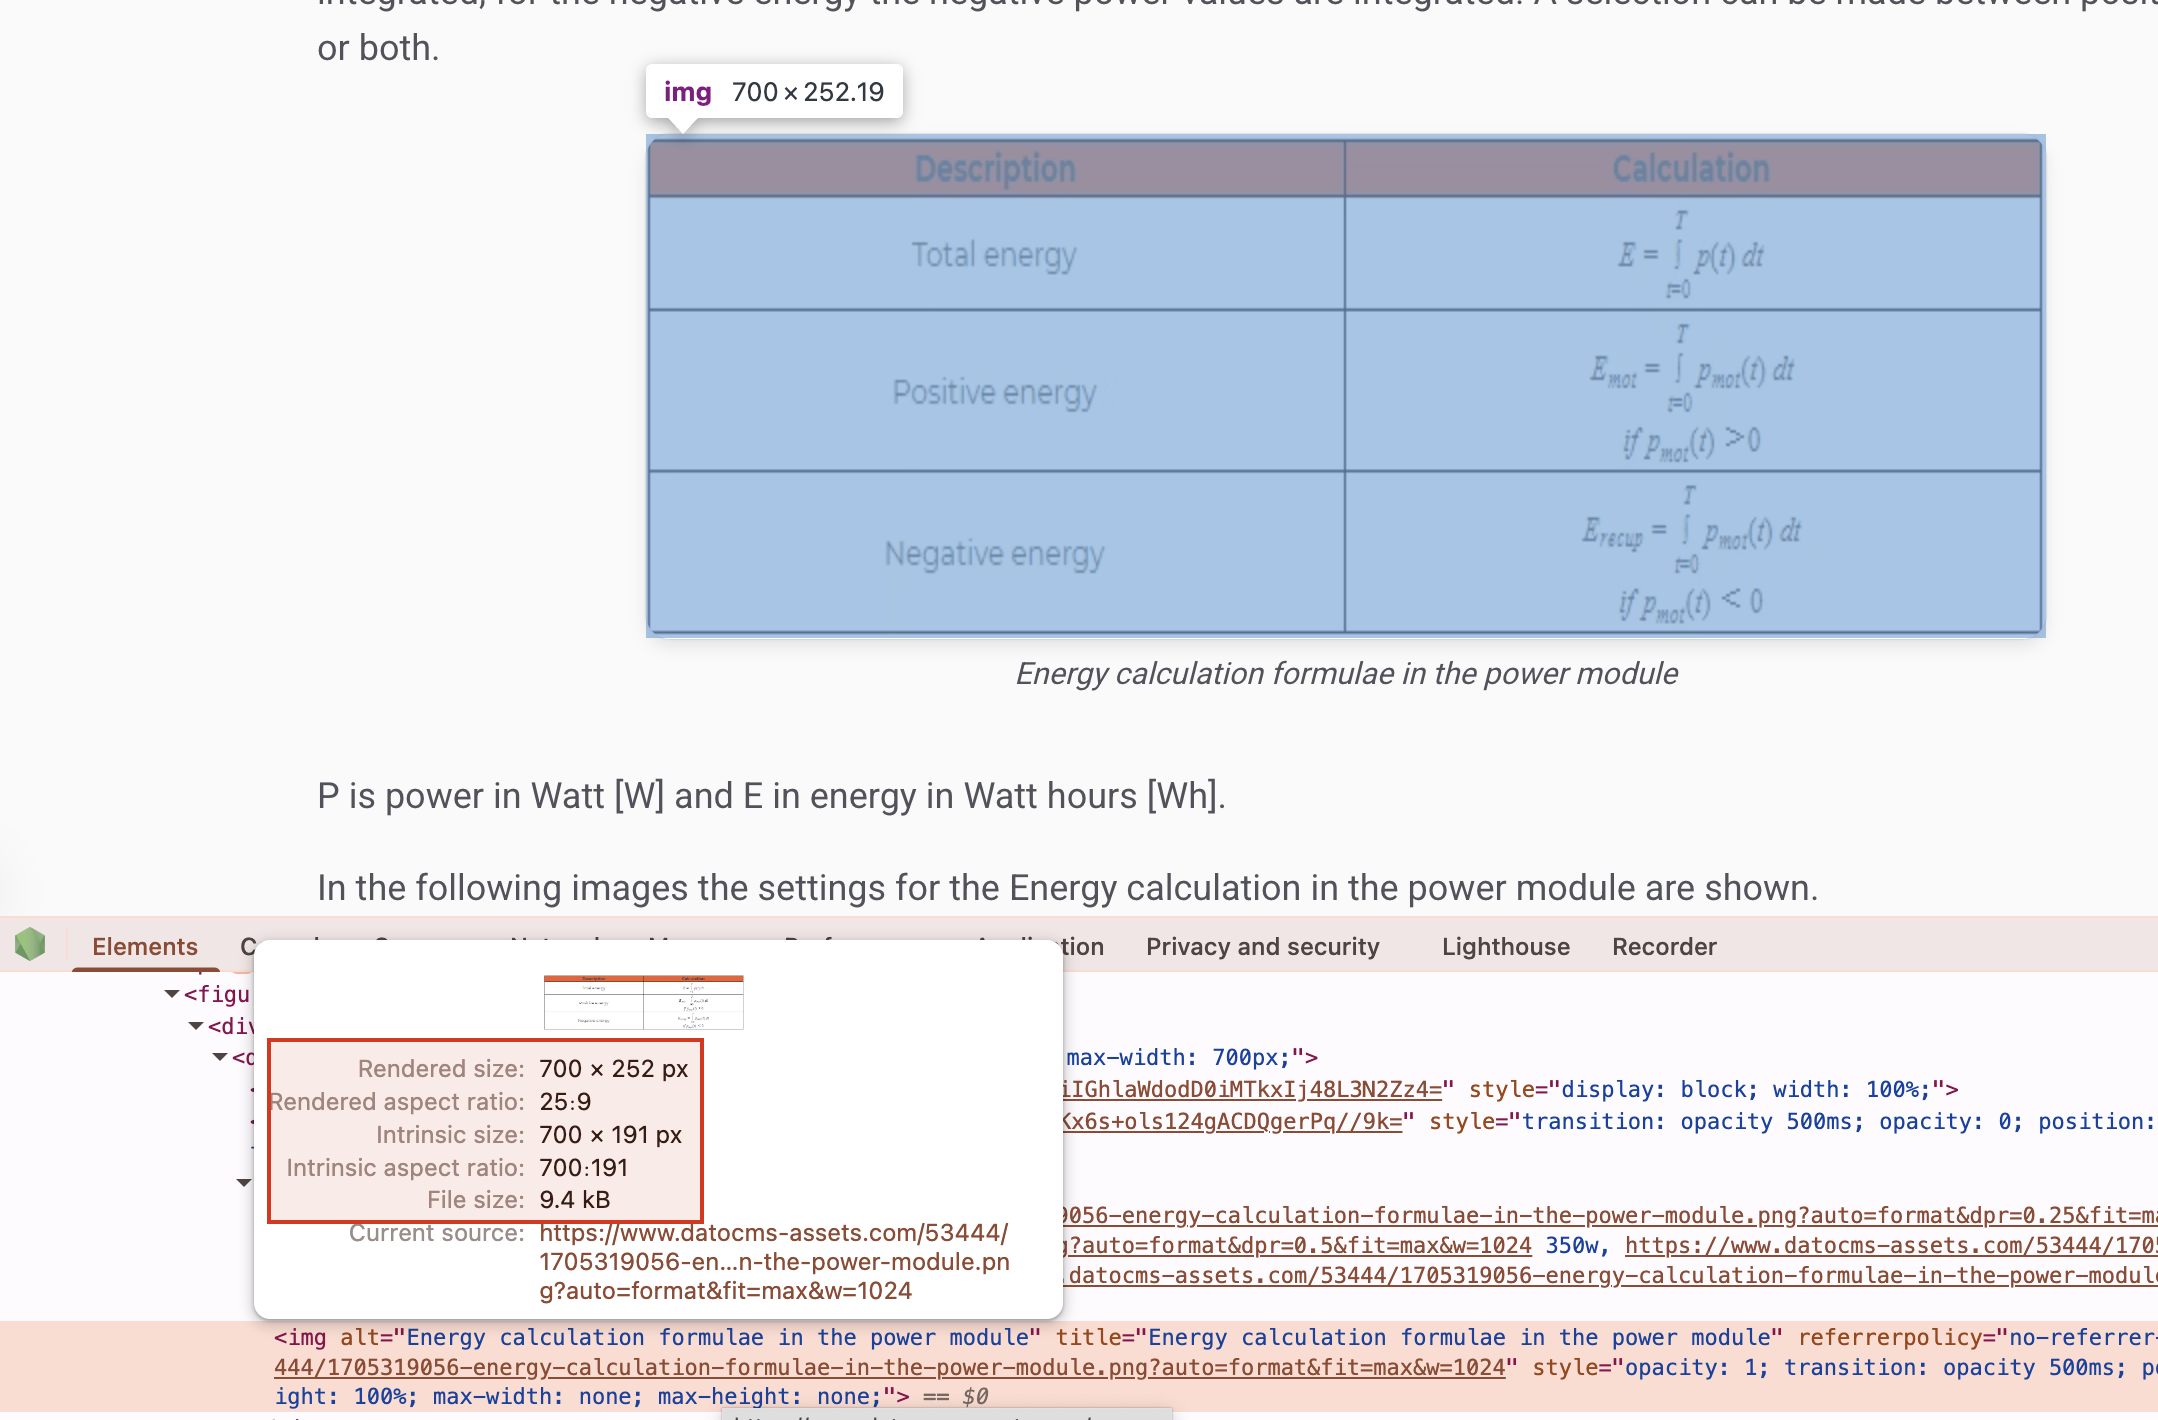The image size is (2158, 1420).
Task: Open the current source datocms URL
Action: [774, 1261]
